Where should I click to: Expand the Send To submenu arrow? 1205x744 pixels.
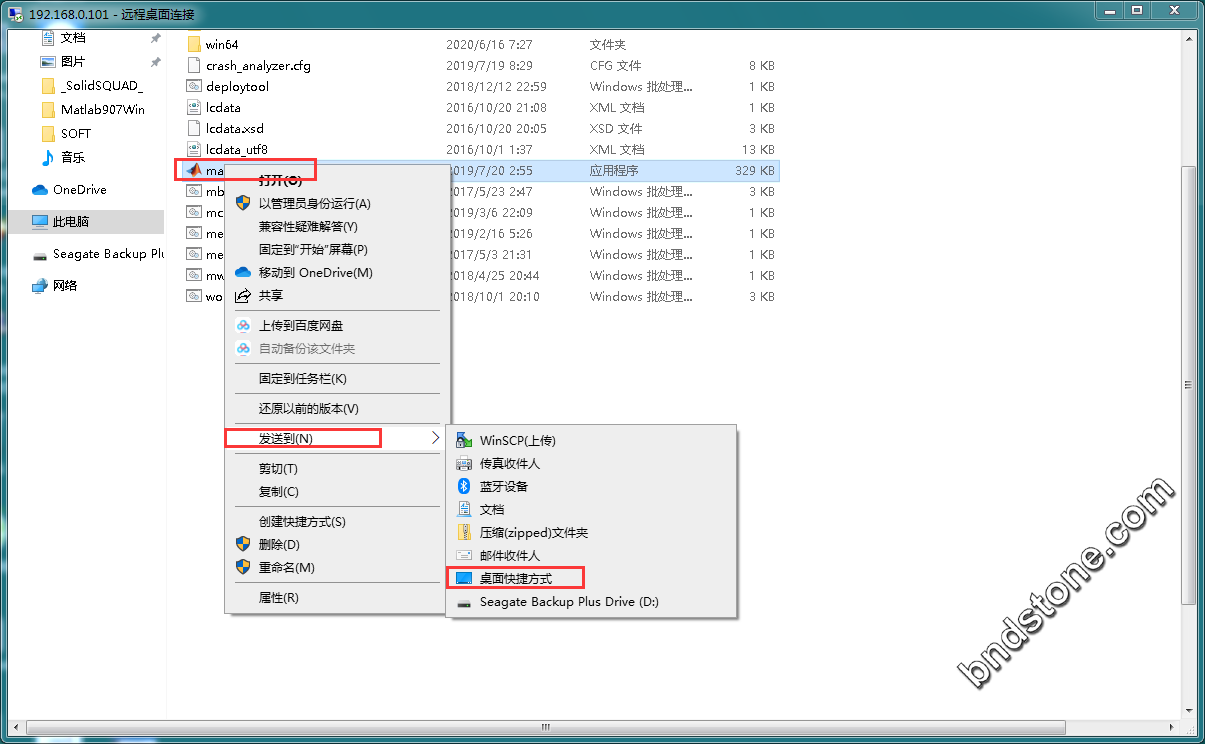tap(435, 438)
